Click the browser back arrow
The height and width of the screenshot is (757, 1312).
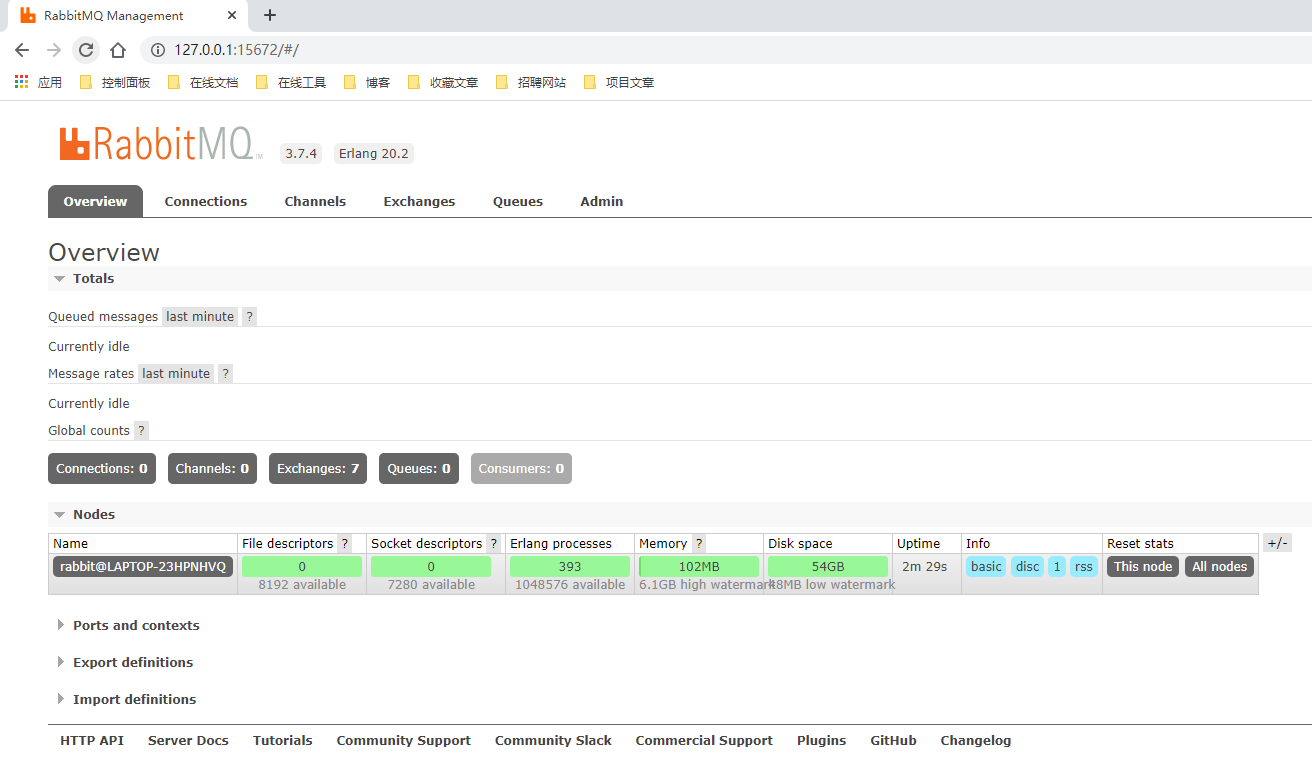[x=22, y=50]
